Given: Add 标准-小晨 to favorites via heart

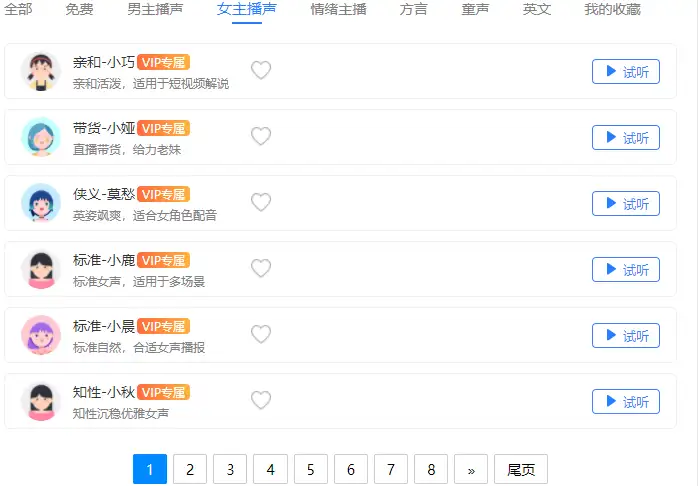Looking at the screenshot, I should pos(261,334).
